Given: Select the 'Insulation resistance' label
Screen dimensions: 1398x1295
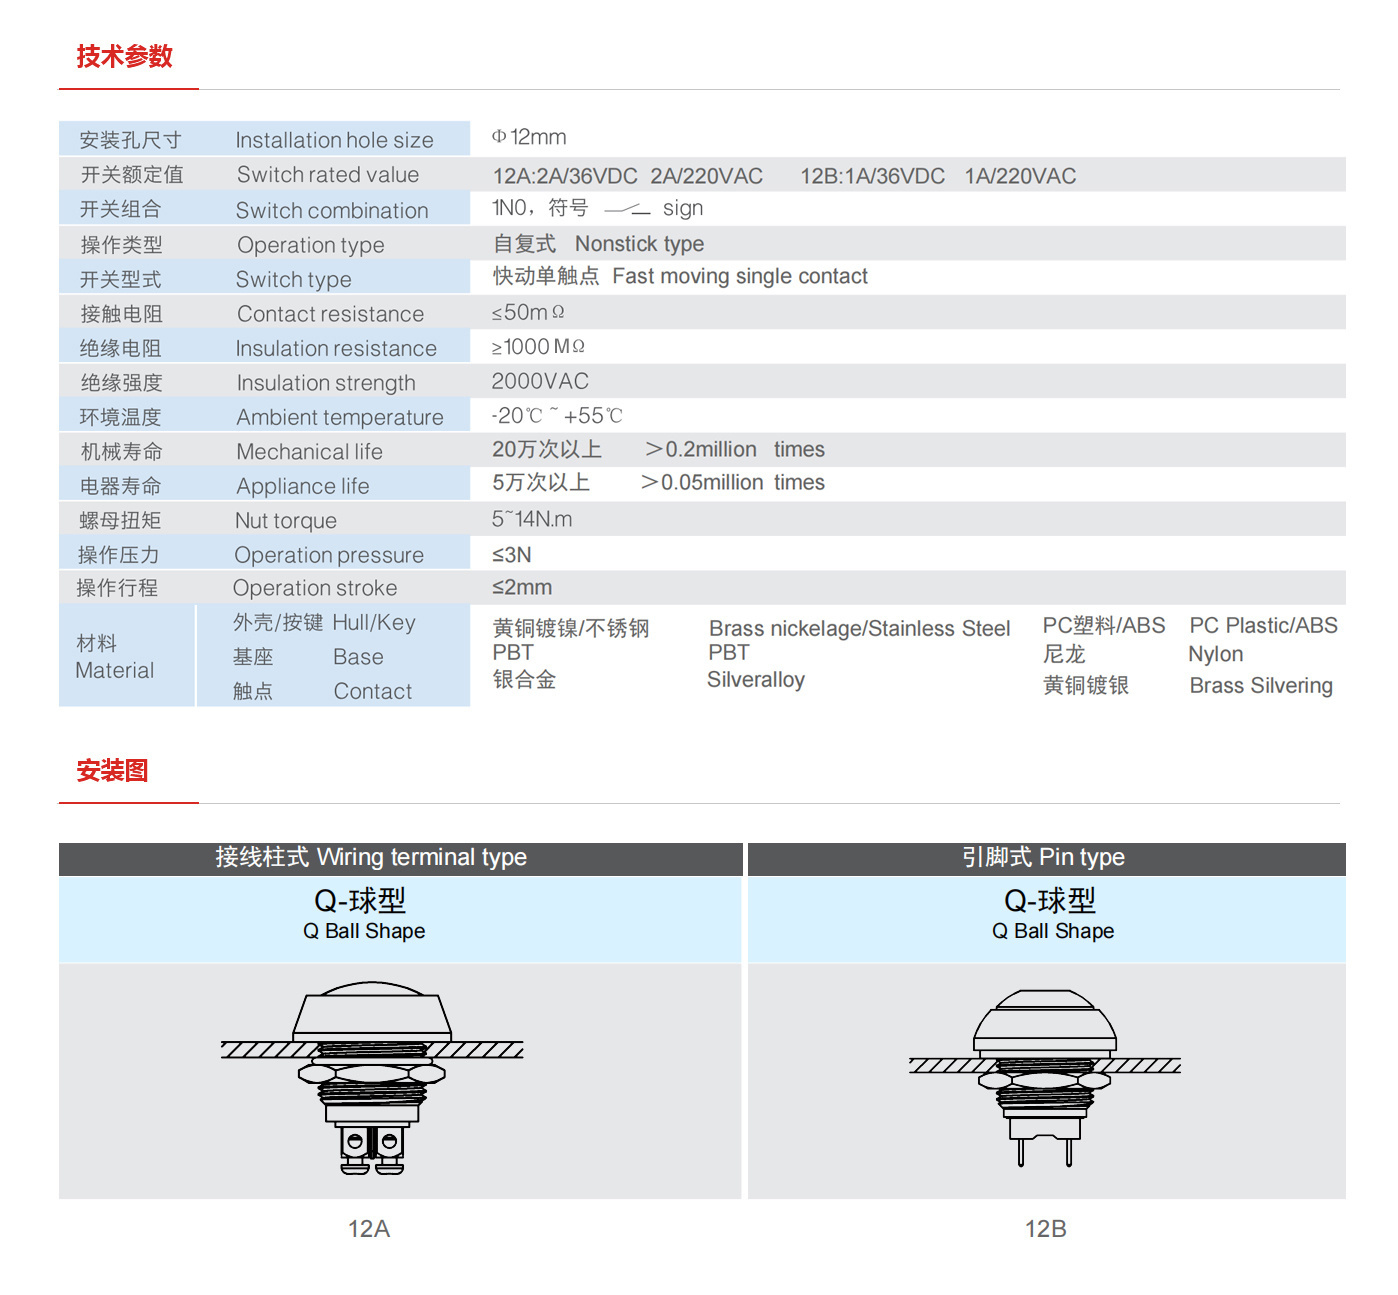Looking at the screenshot, I should pos(336,348).
